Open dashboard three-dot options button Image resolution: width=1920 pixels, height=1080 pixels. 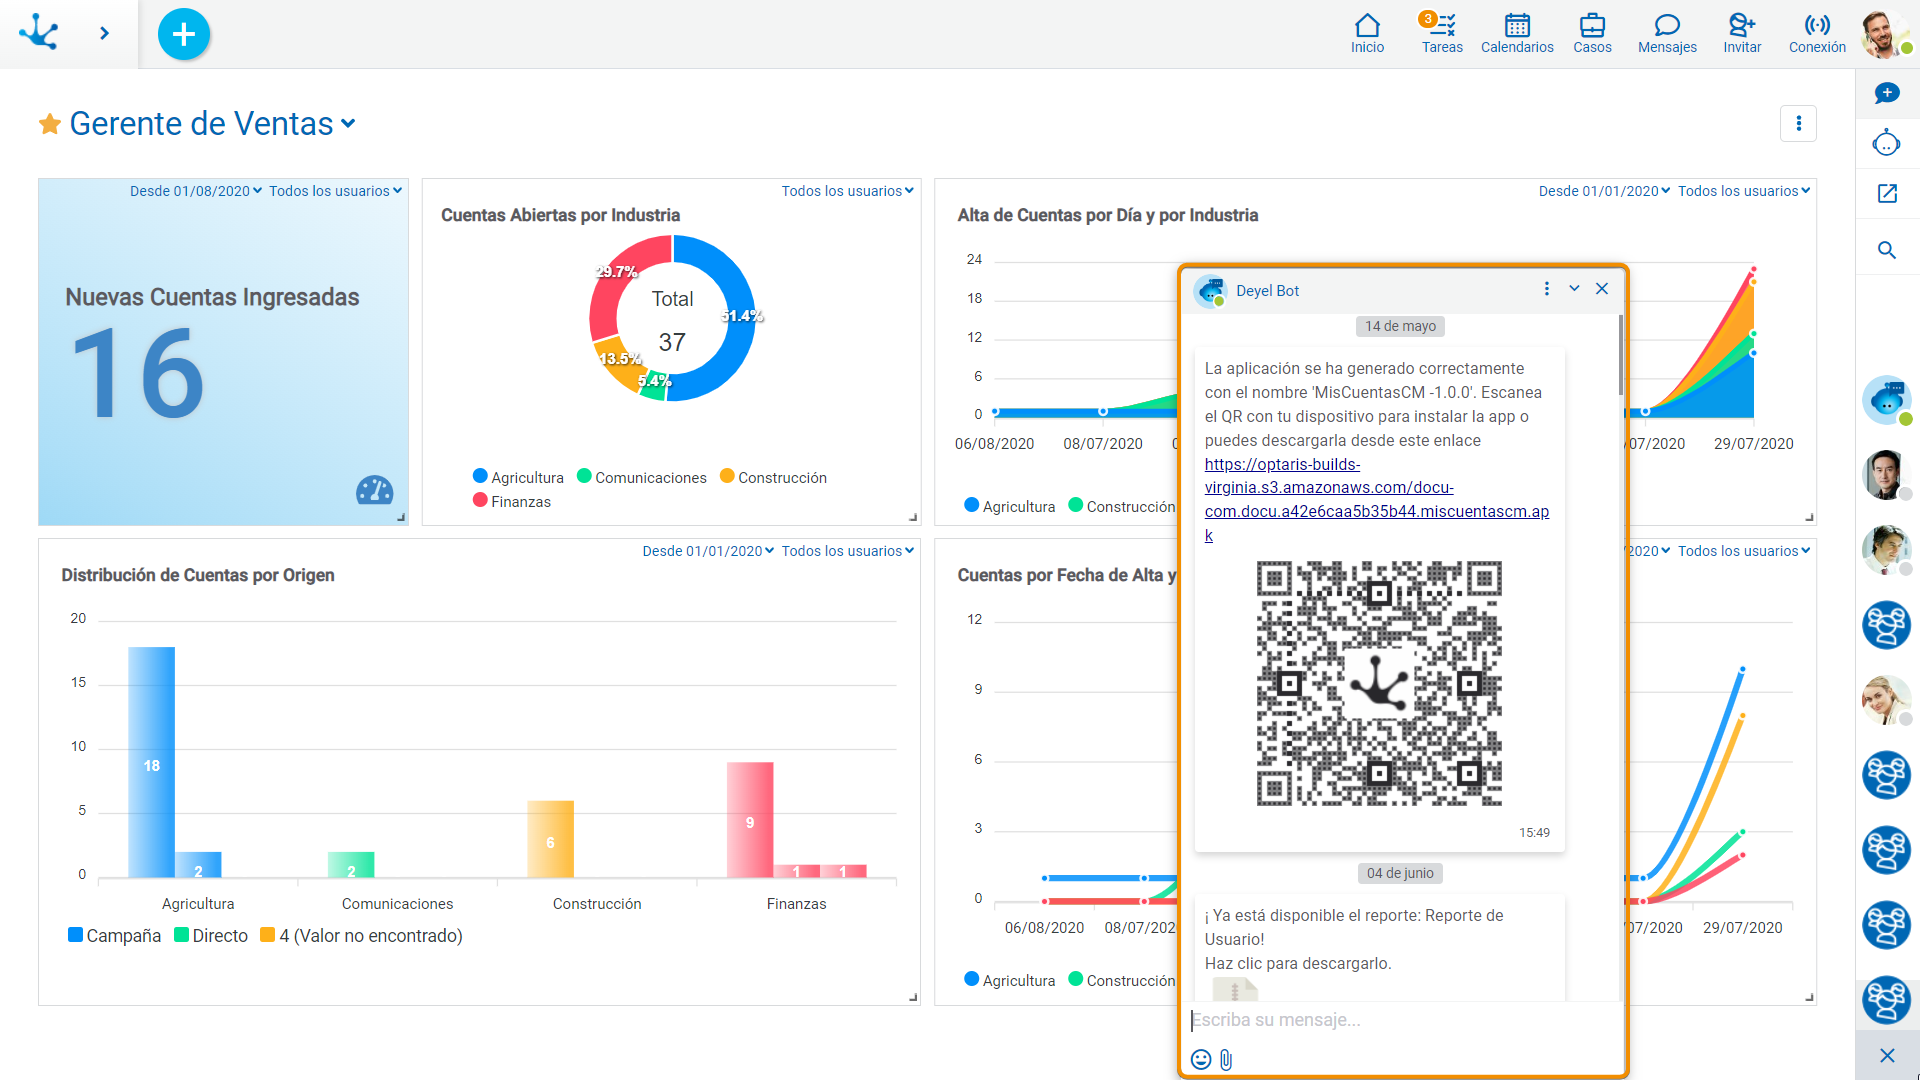[x=1797, y=124]
